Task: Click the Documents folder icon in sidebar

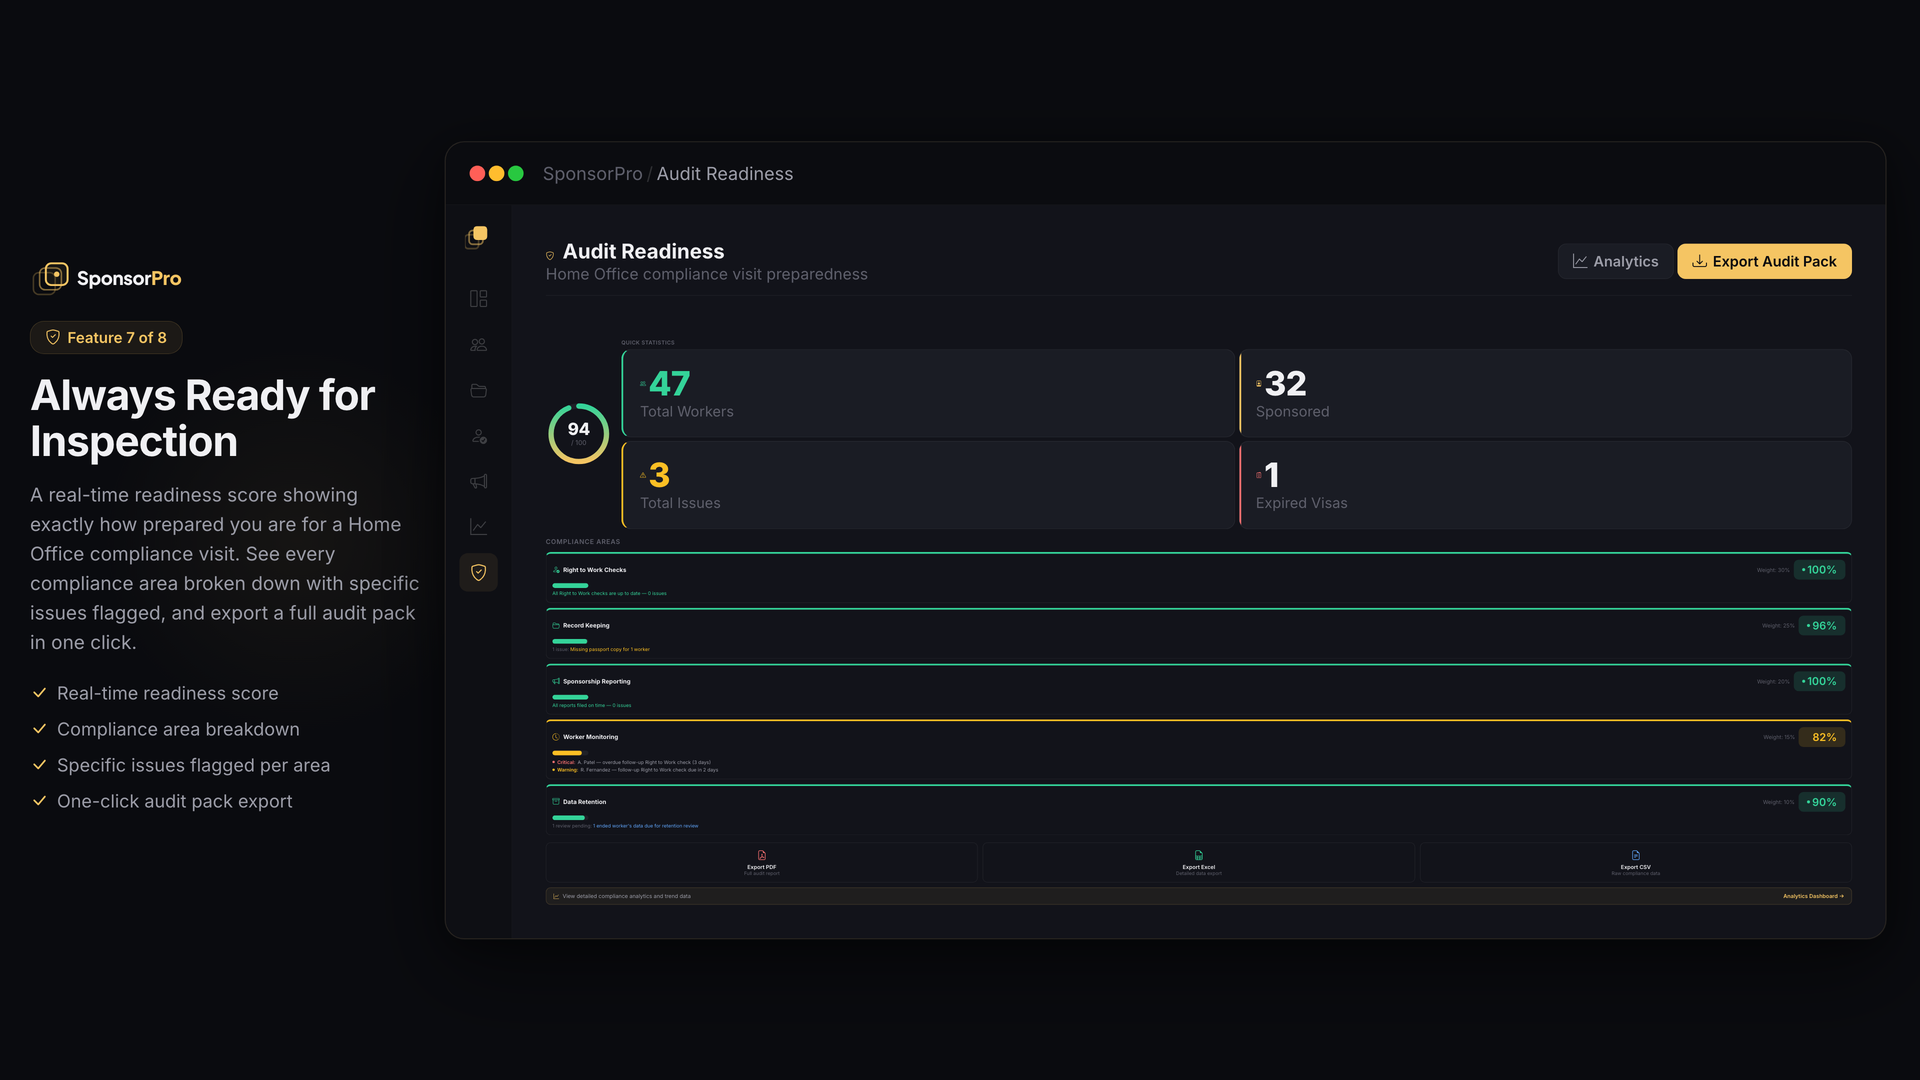Action: [x=478, y=391]
